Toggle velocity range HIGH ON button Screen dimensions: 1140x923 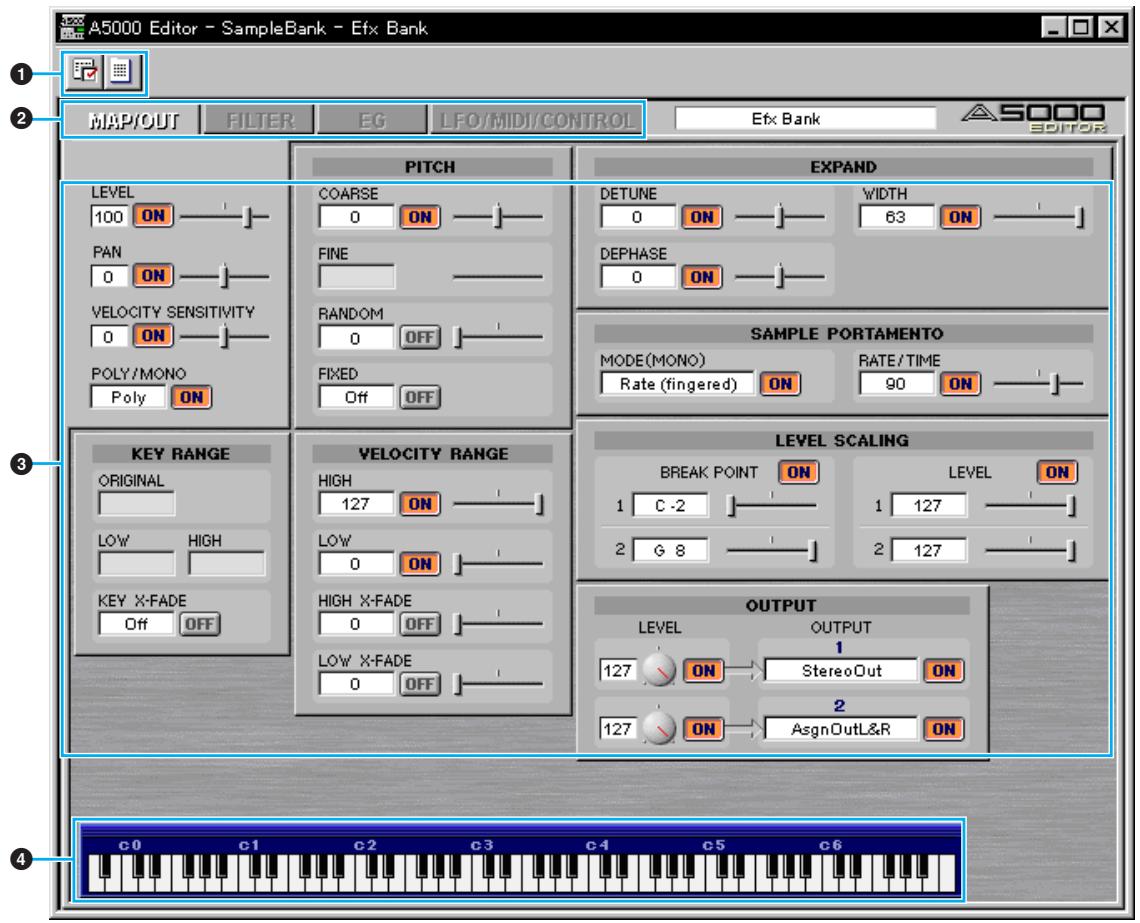(x=420, y=504)
